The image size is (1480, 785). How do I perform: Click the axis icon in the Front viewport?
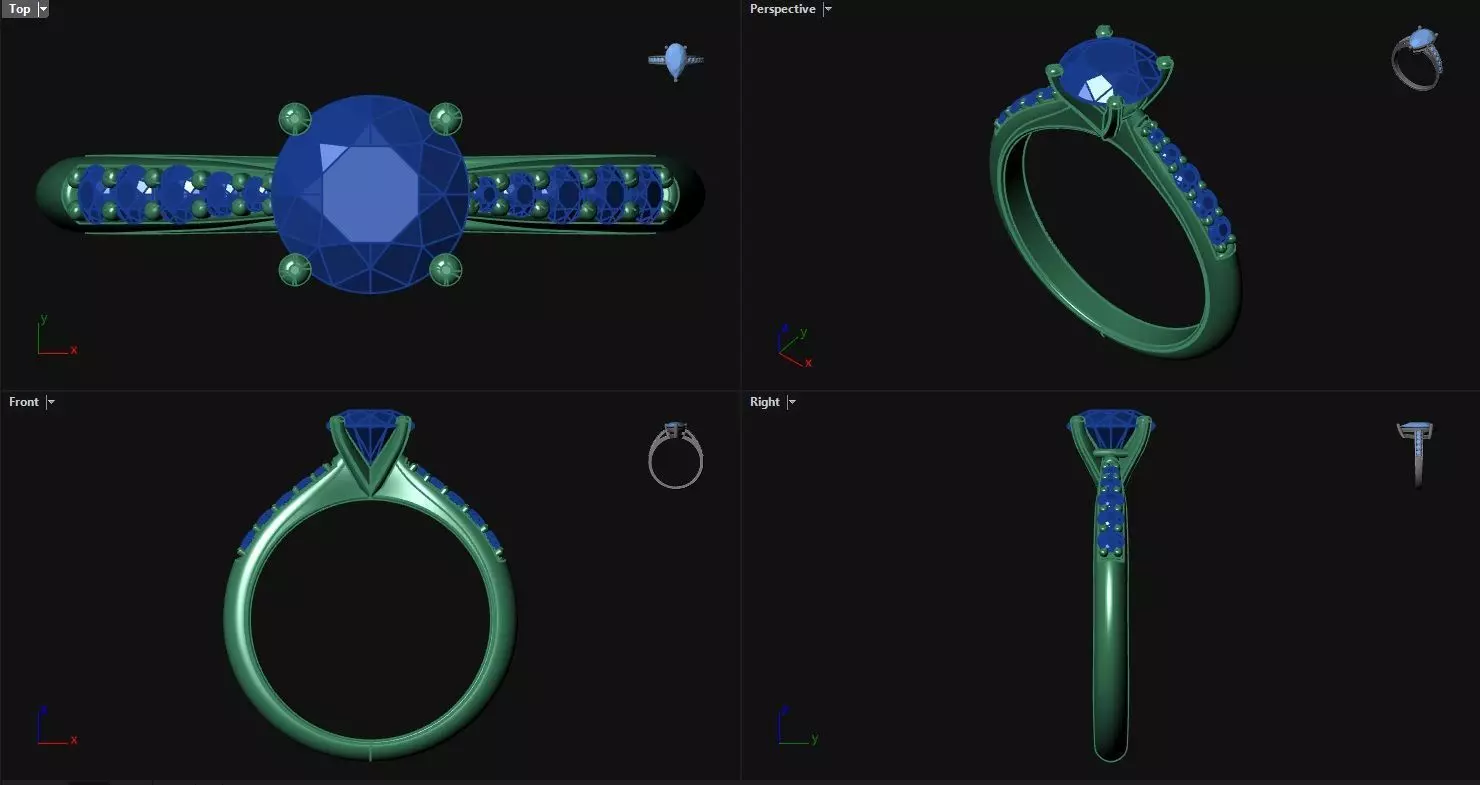55,727
